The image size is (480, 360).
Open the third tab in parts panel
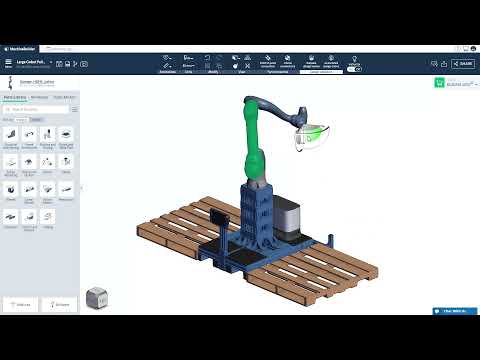point(64,97)
